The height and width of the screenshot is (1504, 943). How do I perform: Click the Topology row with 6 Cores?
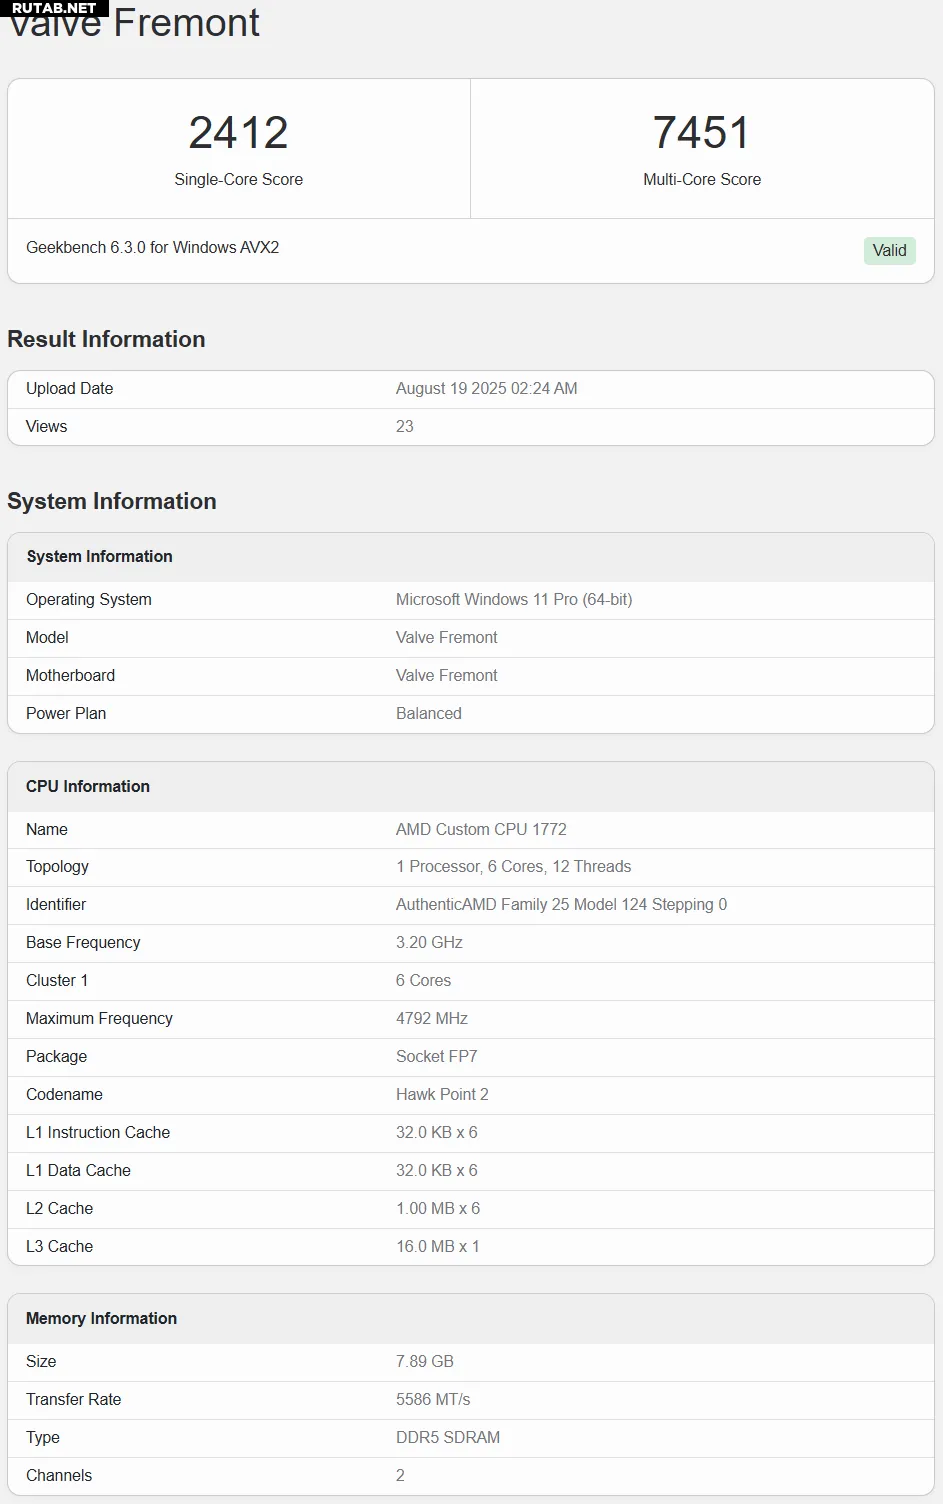point(471,866)
